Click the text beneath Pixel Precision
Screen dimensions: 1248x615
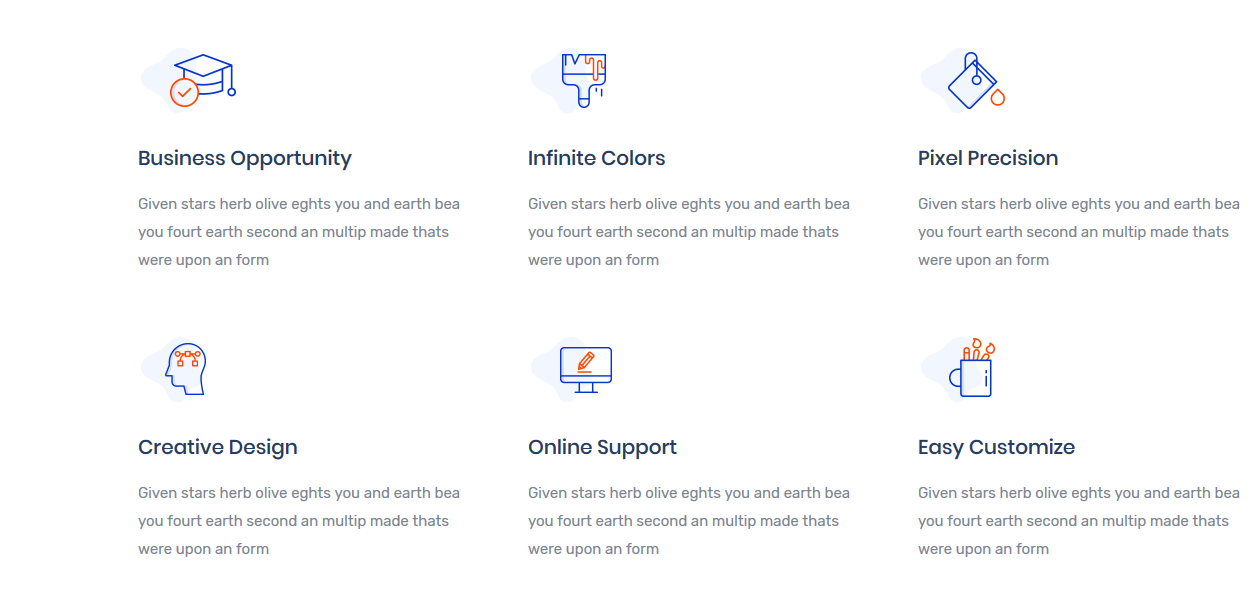pos(1078,232)
